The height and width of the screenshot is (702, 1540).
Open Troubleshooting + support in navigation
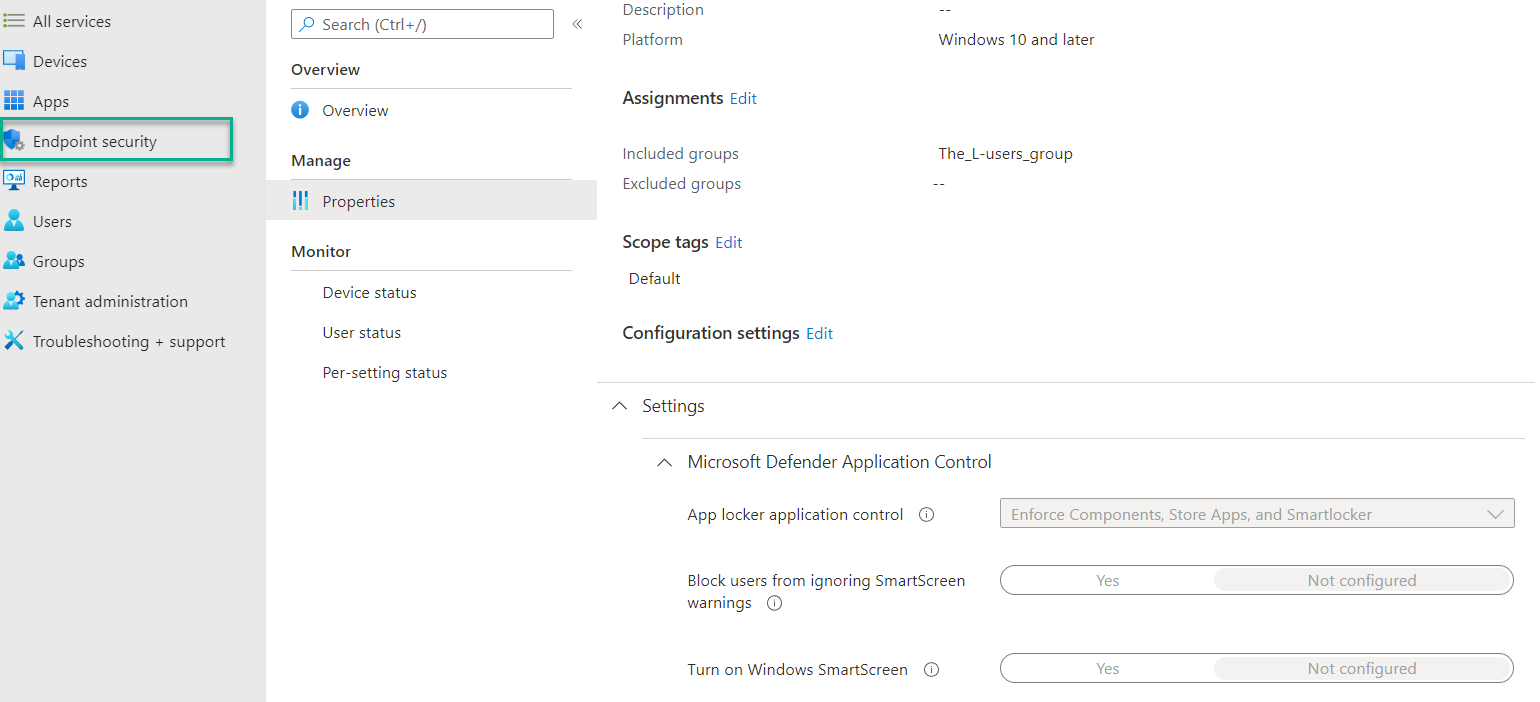tap(129, 341)
